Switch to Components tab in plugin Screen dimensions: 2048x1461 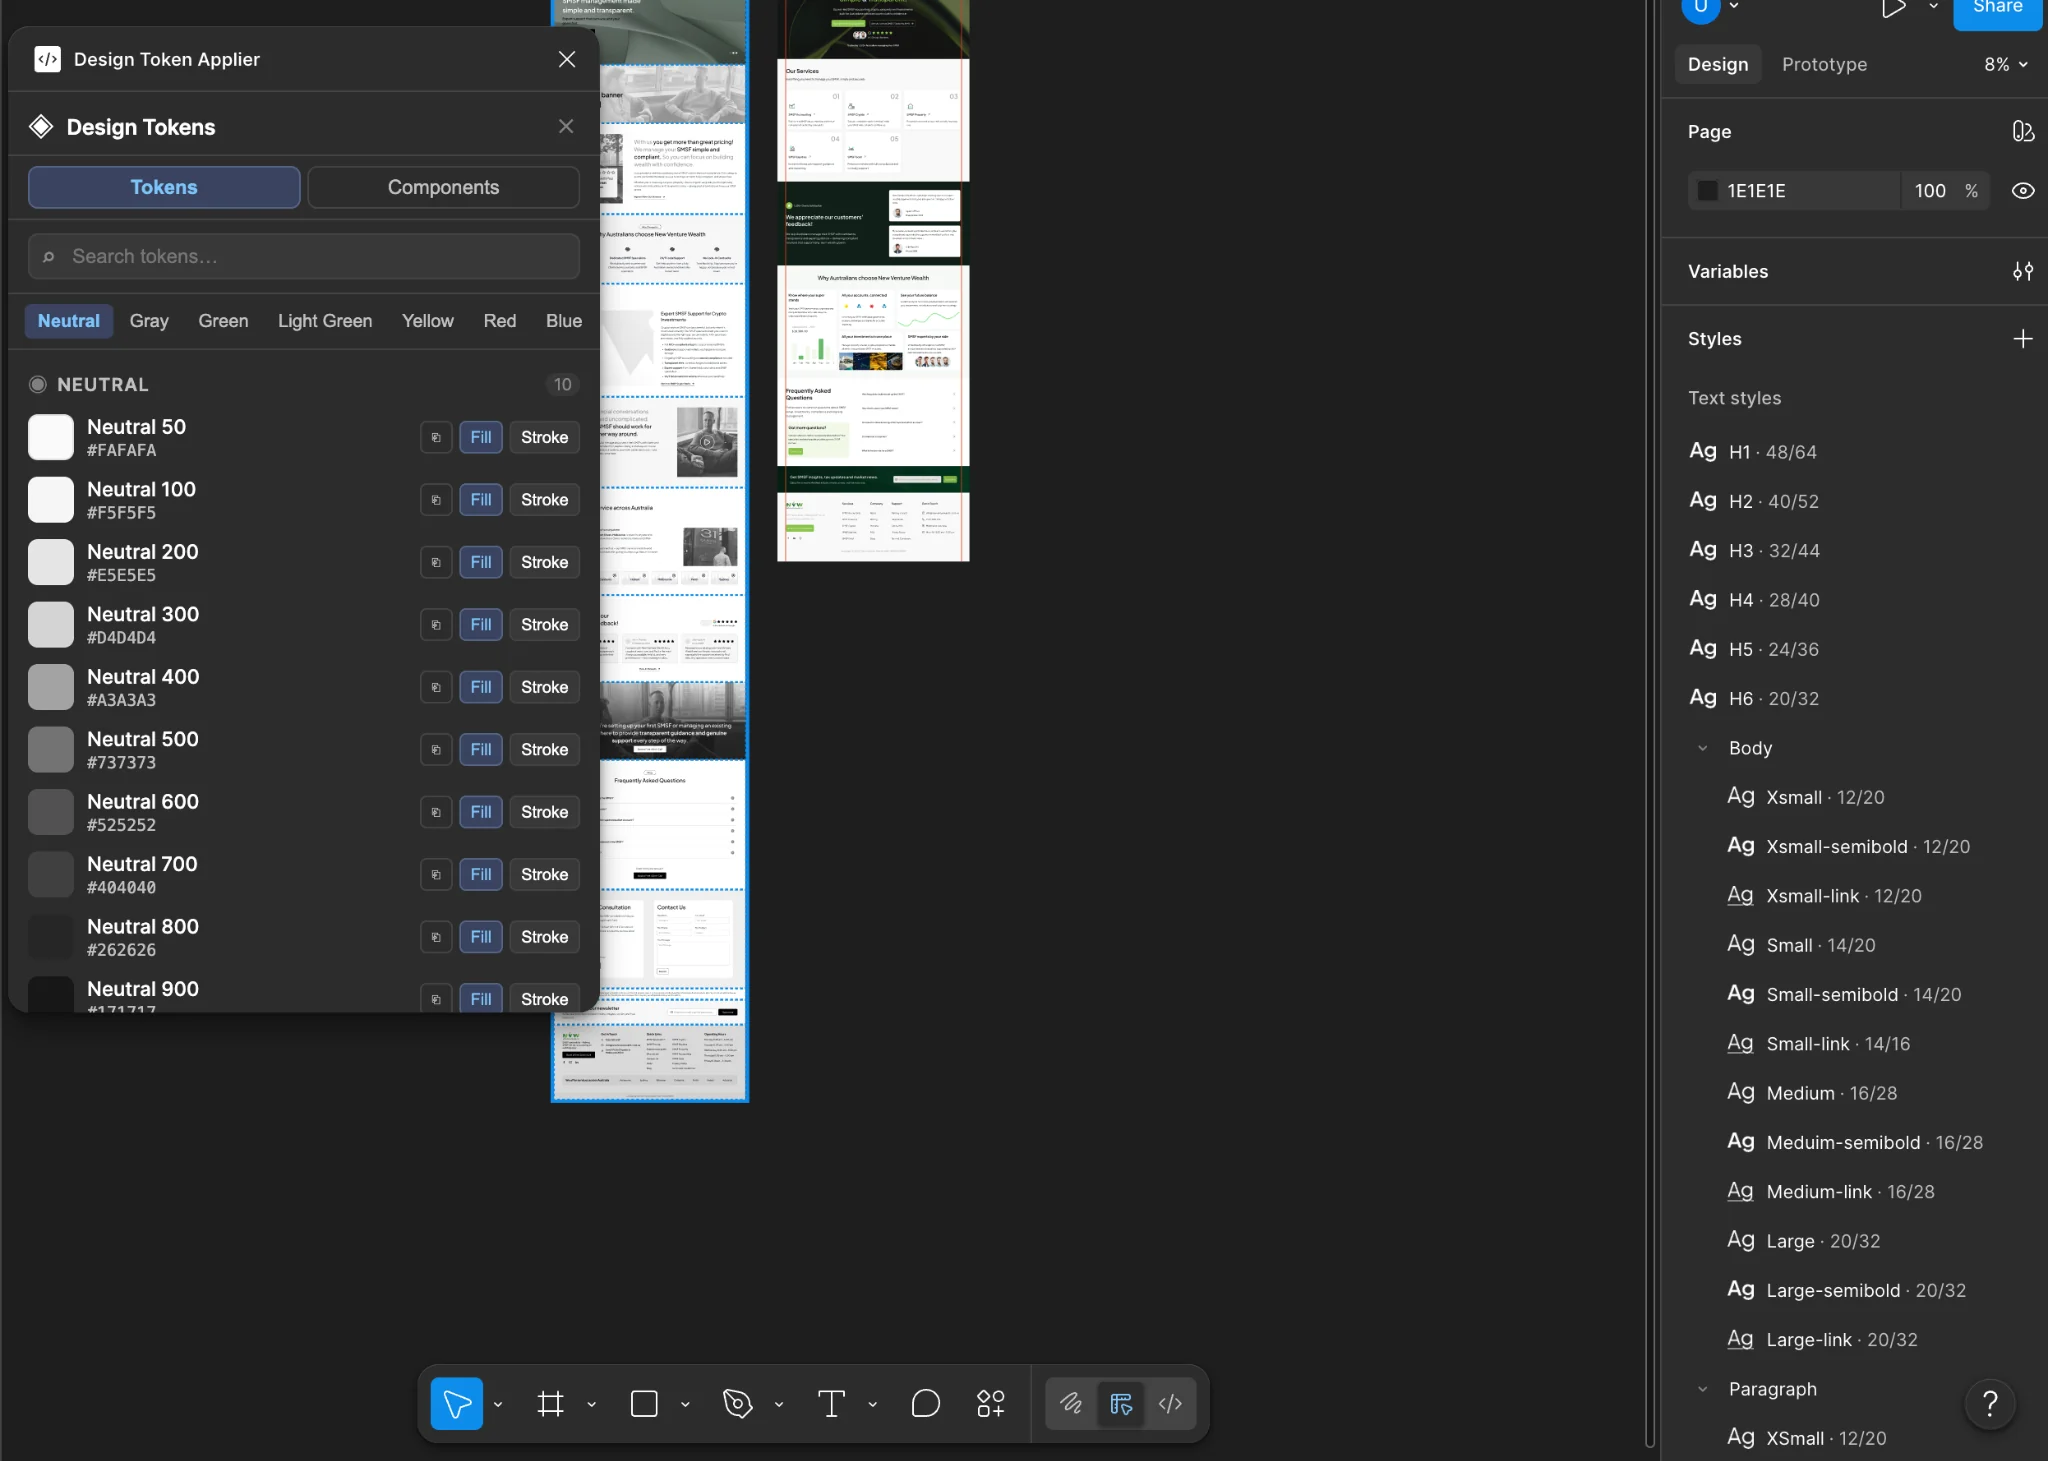(x=443, y=187)
